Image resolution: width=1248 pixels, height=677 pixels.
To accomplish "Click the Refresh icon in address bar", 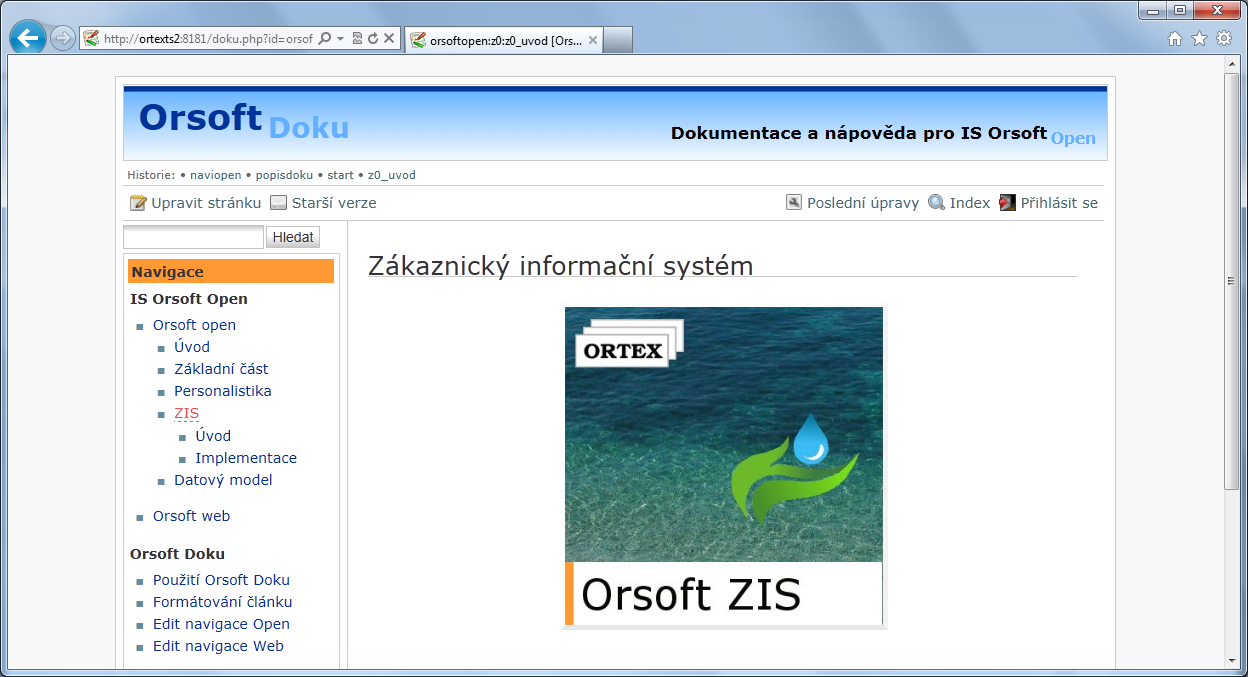I will tap(373, 38).
